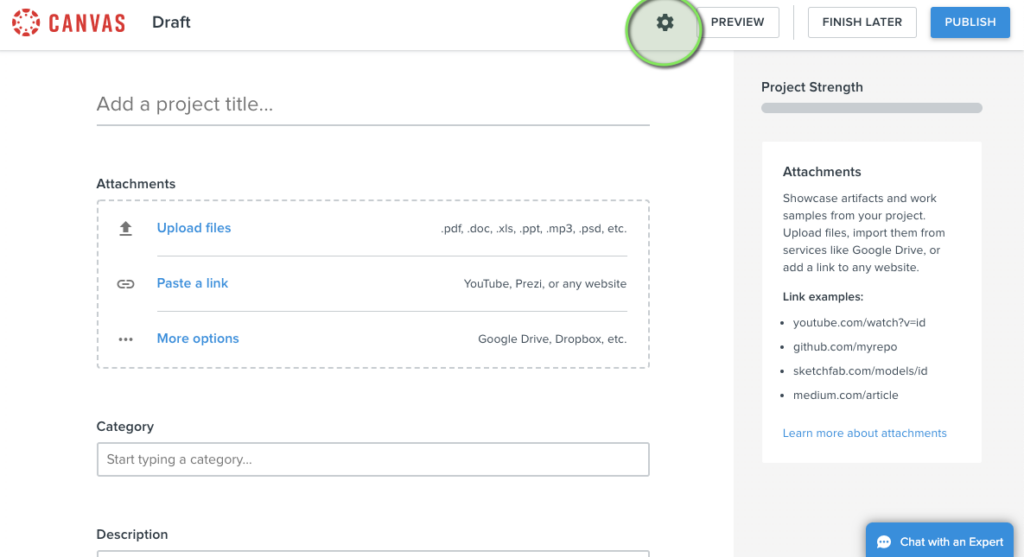Open the gear settings icon
1024x557 pixels.
[665, 22]
